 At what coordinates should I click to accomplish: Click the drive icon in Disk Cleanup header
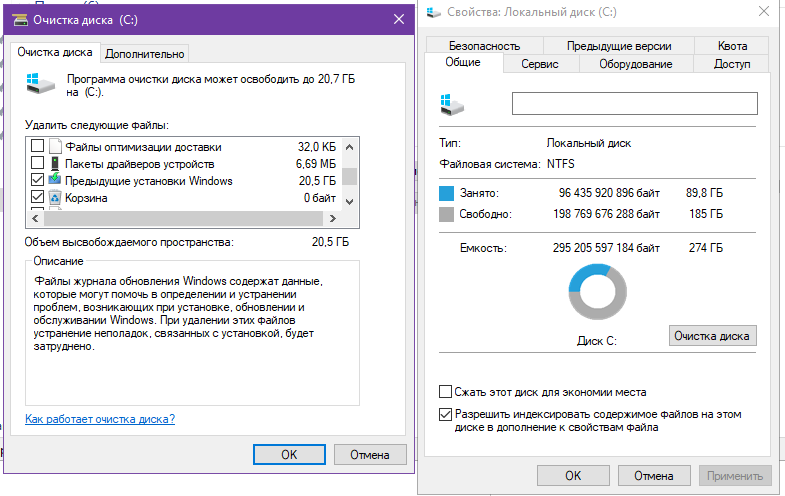(x=41, y=84)
